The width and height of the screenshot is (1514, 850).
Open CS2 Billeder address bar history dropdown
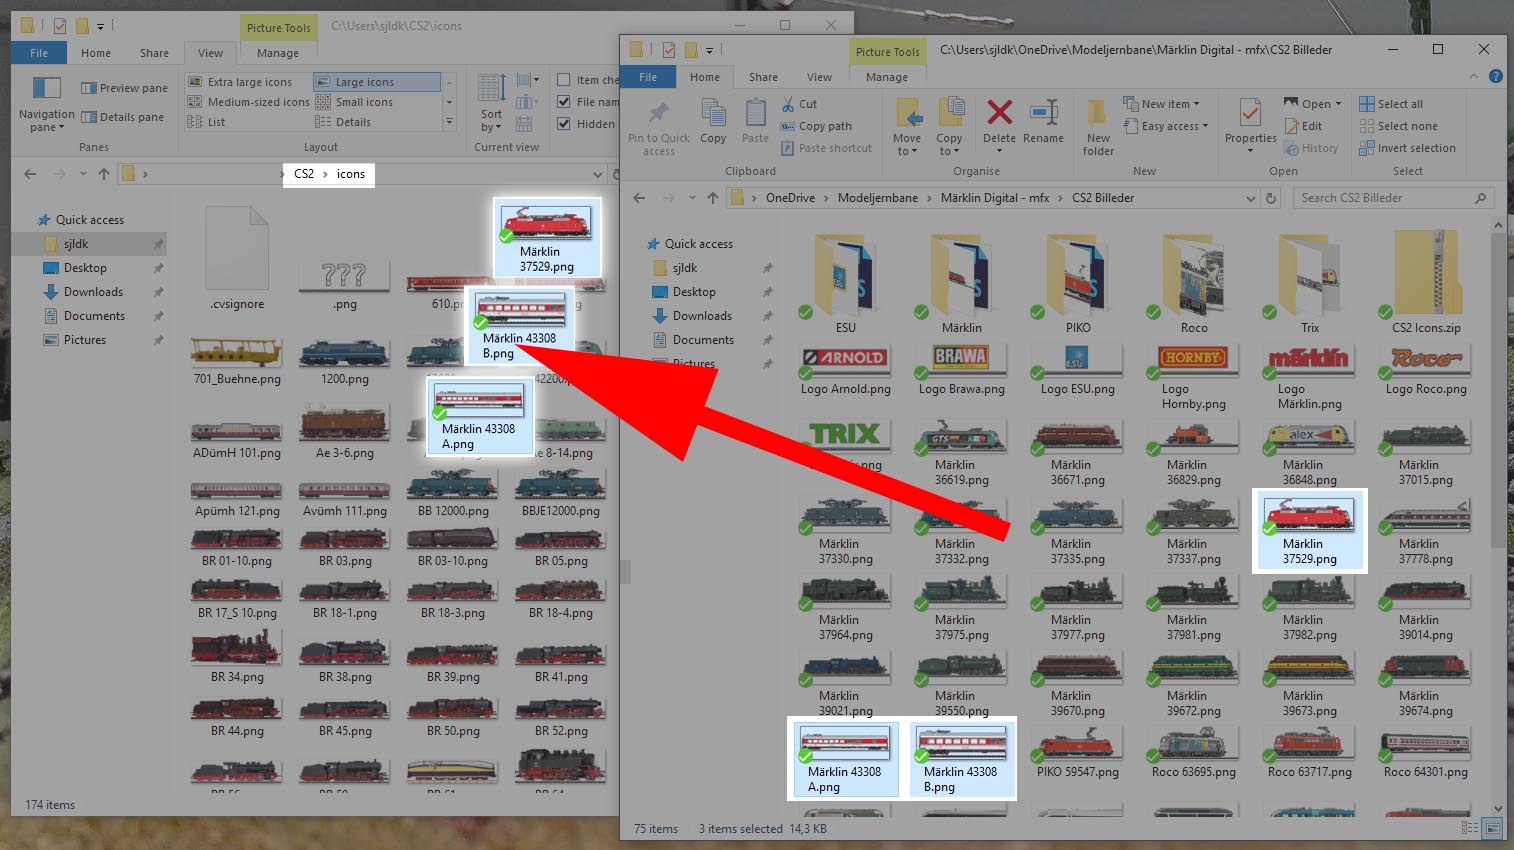point(1250,198)
